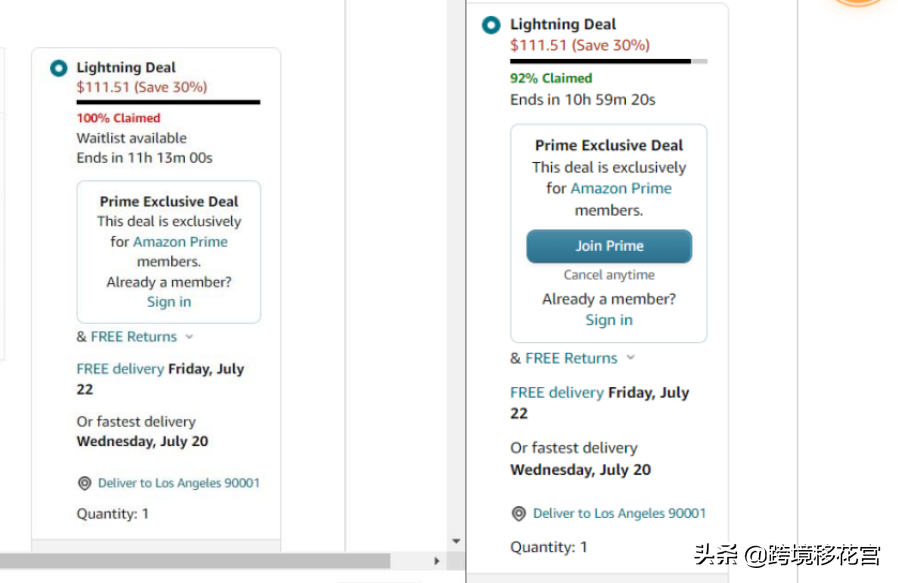Click the location pin icon in the Join Prime panel

[x=519, y=513]
